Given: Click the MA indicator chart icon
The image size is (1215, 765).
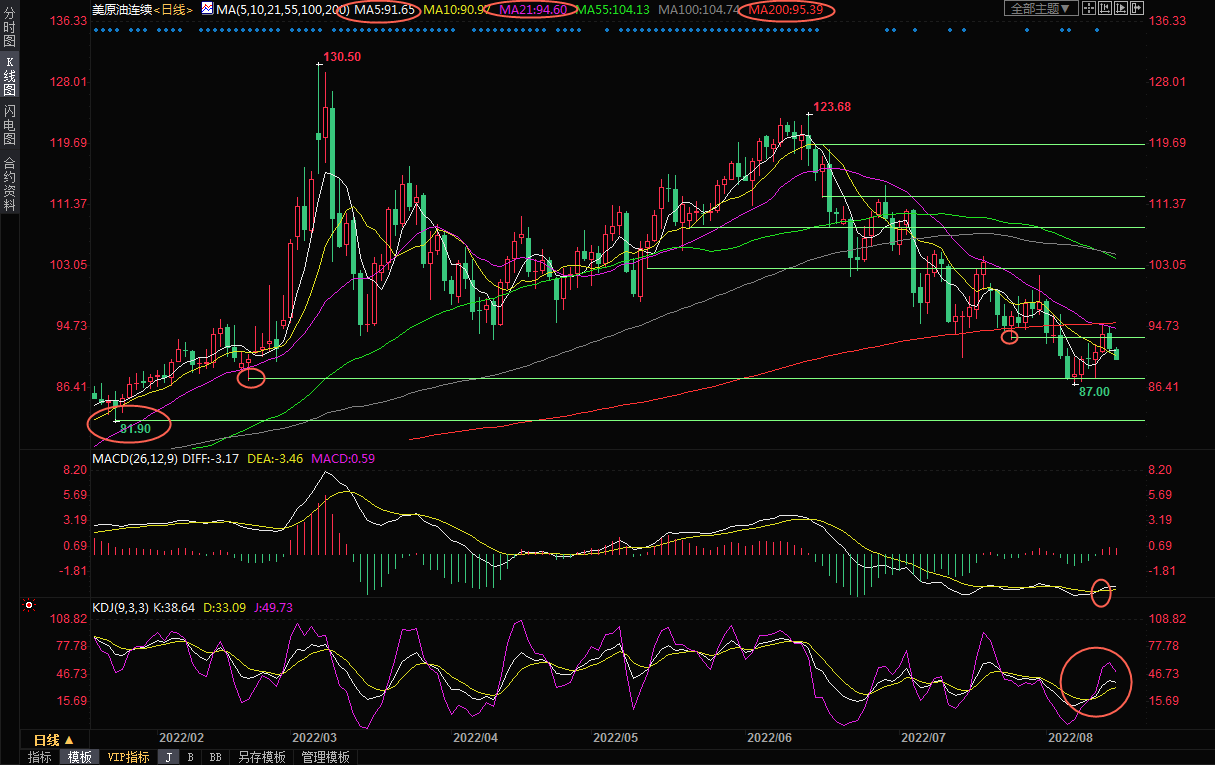Looking at the screenshot, I should [207, 8].
